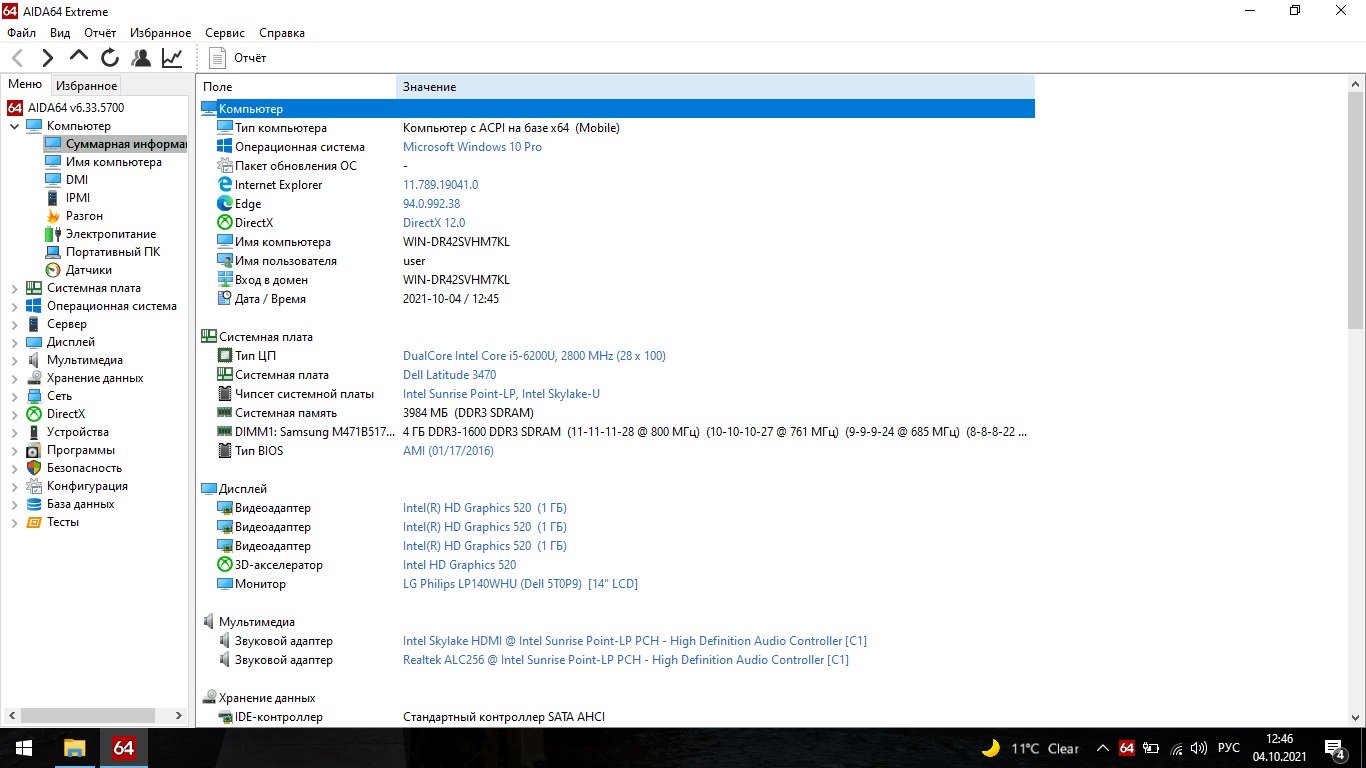Select Датчики sensor item in tree
Viewport: 1366px width, 768px height.
(x=88, y=270)
